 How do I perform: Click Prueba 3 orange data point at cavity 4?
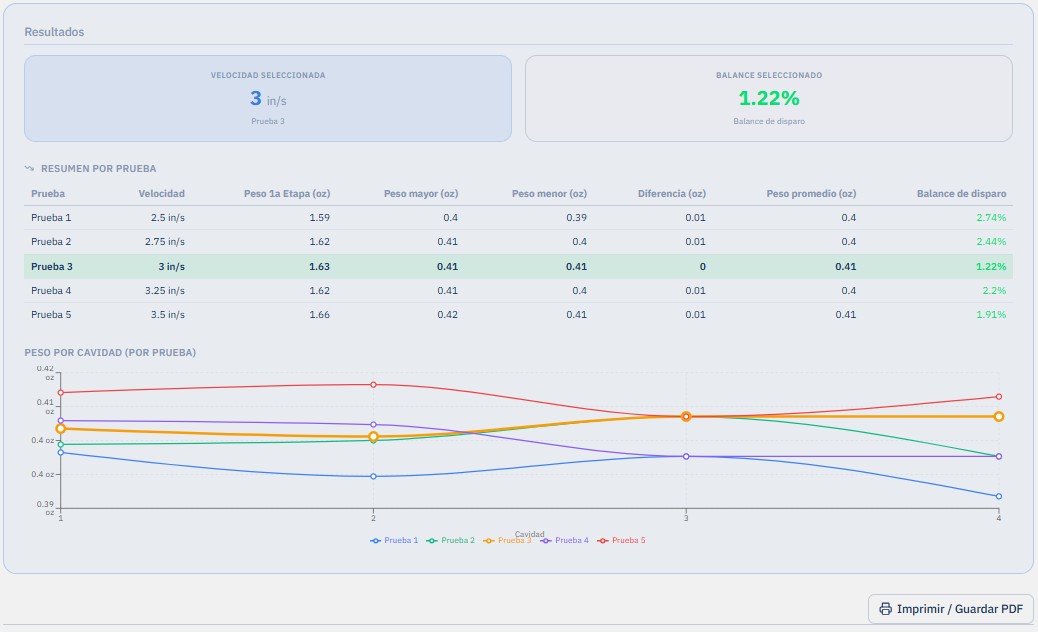click(x=999, y=417)
